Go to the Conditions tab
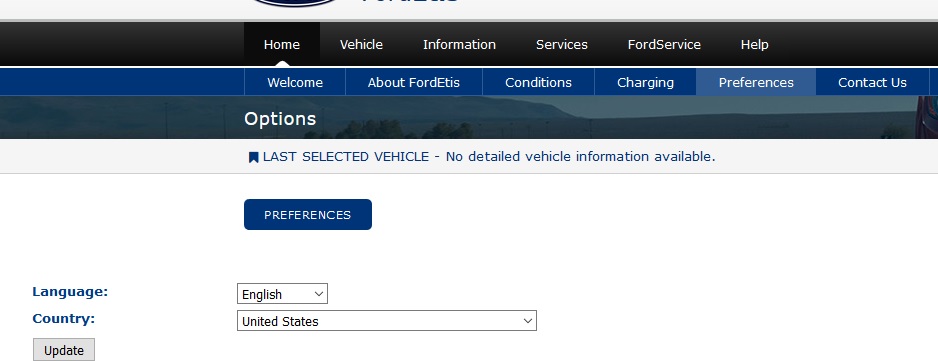 pyautogui.click(x=538, y=83)
